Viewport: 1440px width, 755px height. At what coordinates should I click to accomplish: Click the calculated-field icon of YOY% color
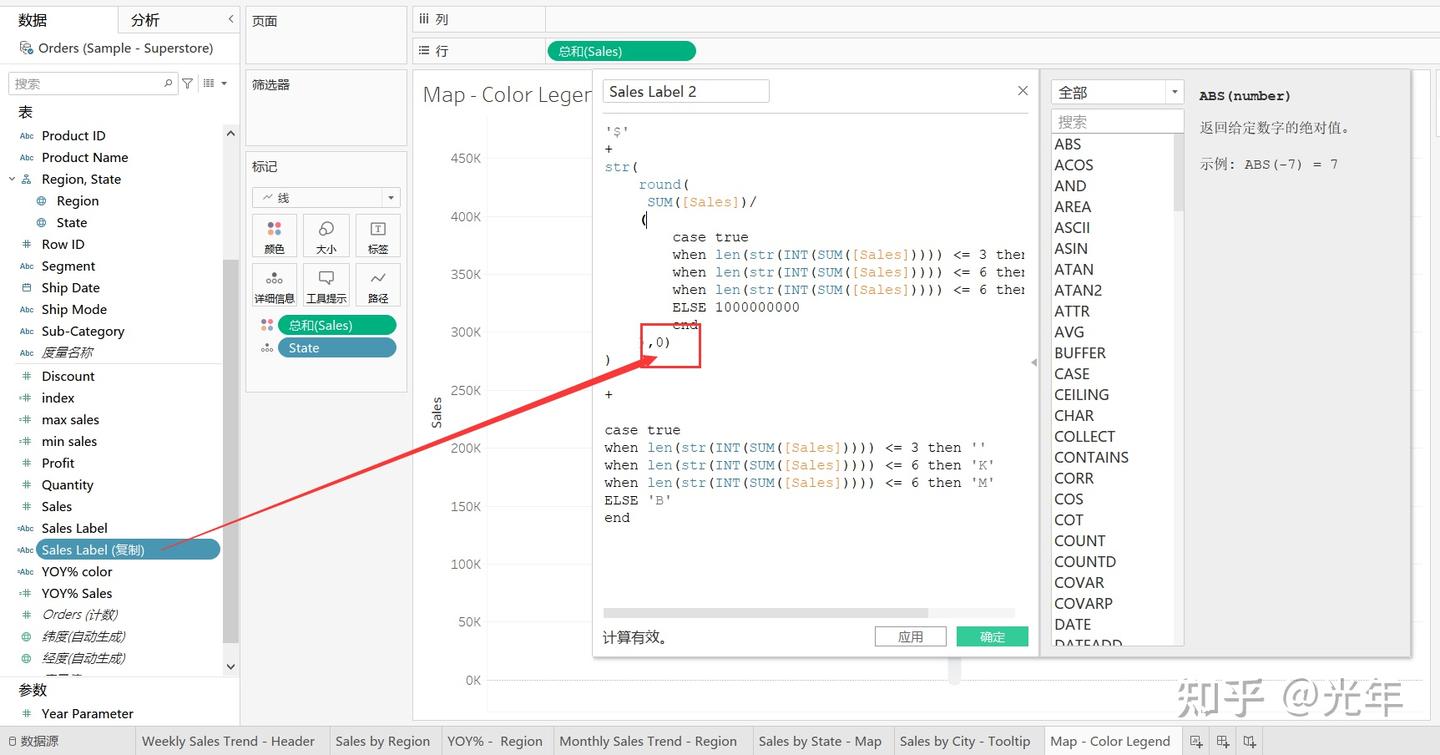(26, 572)
